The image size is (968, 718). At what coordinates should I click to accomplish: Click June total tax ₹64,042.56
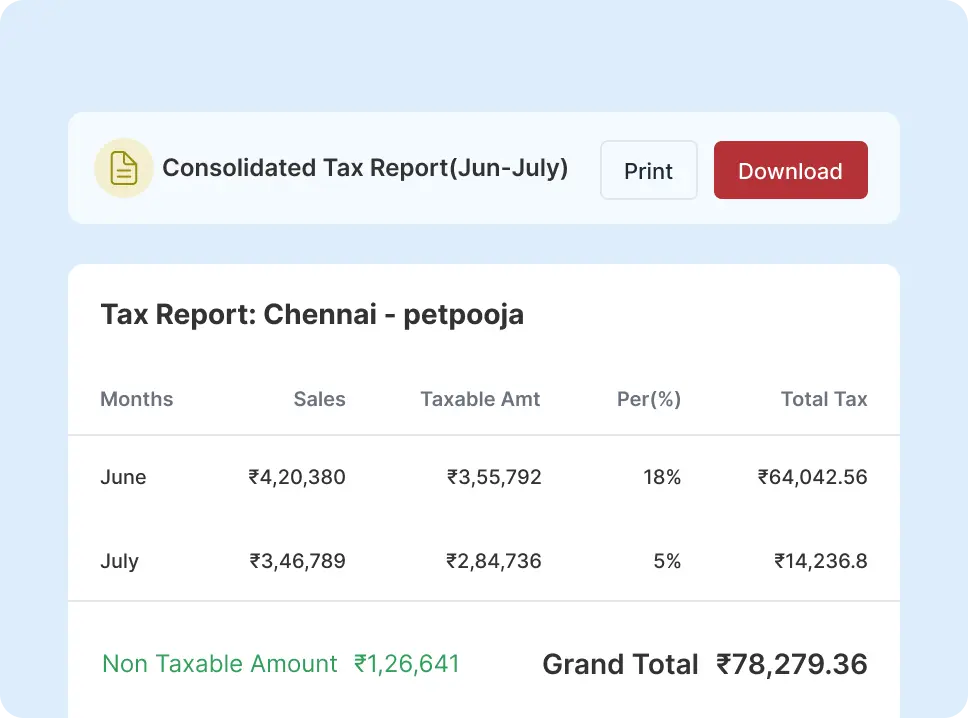pyautogui.click(x=812, y=477)
